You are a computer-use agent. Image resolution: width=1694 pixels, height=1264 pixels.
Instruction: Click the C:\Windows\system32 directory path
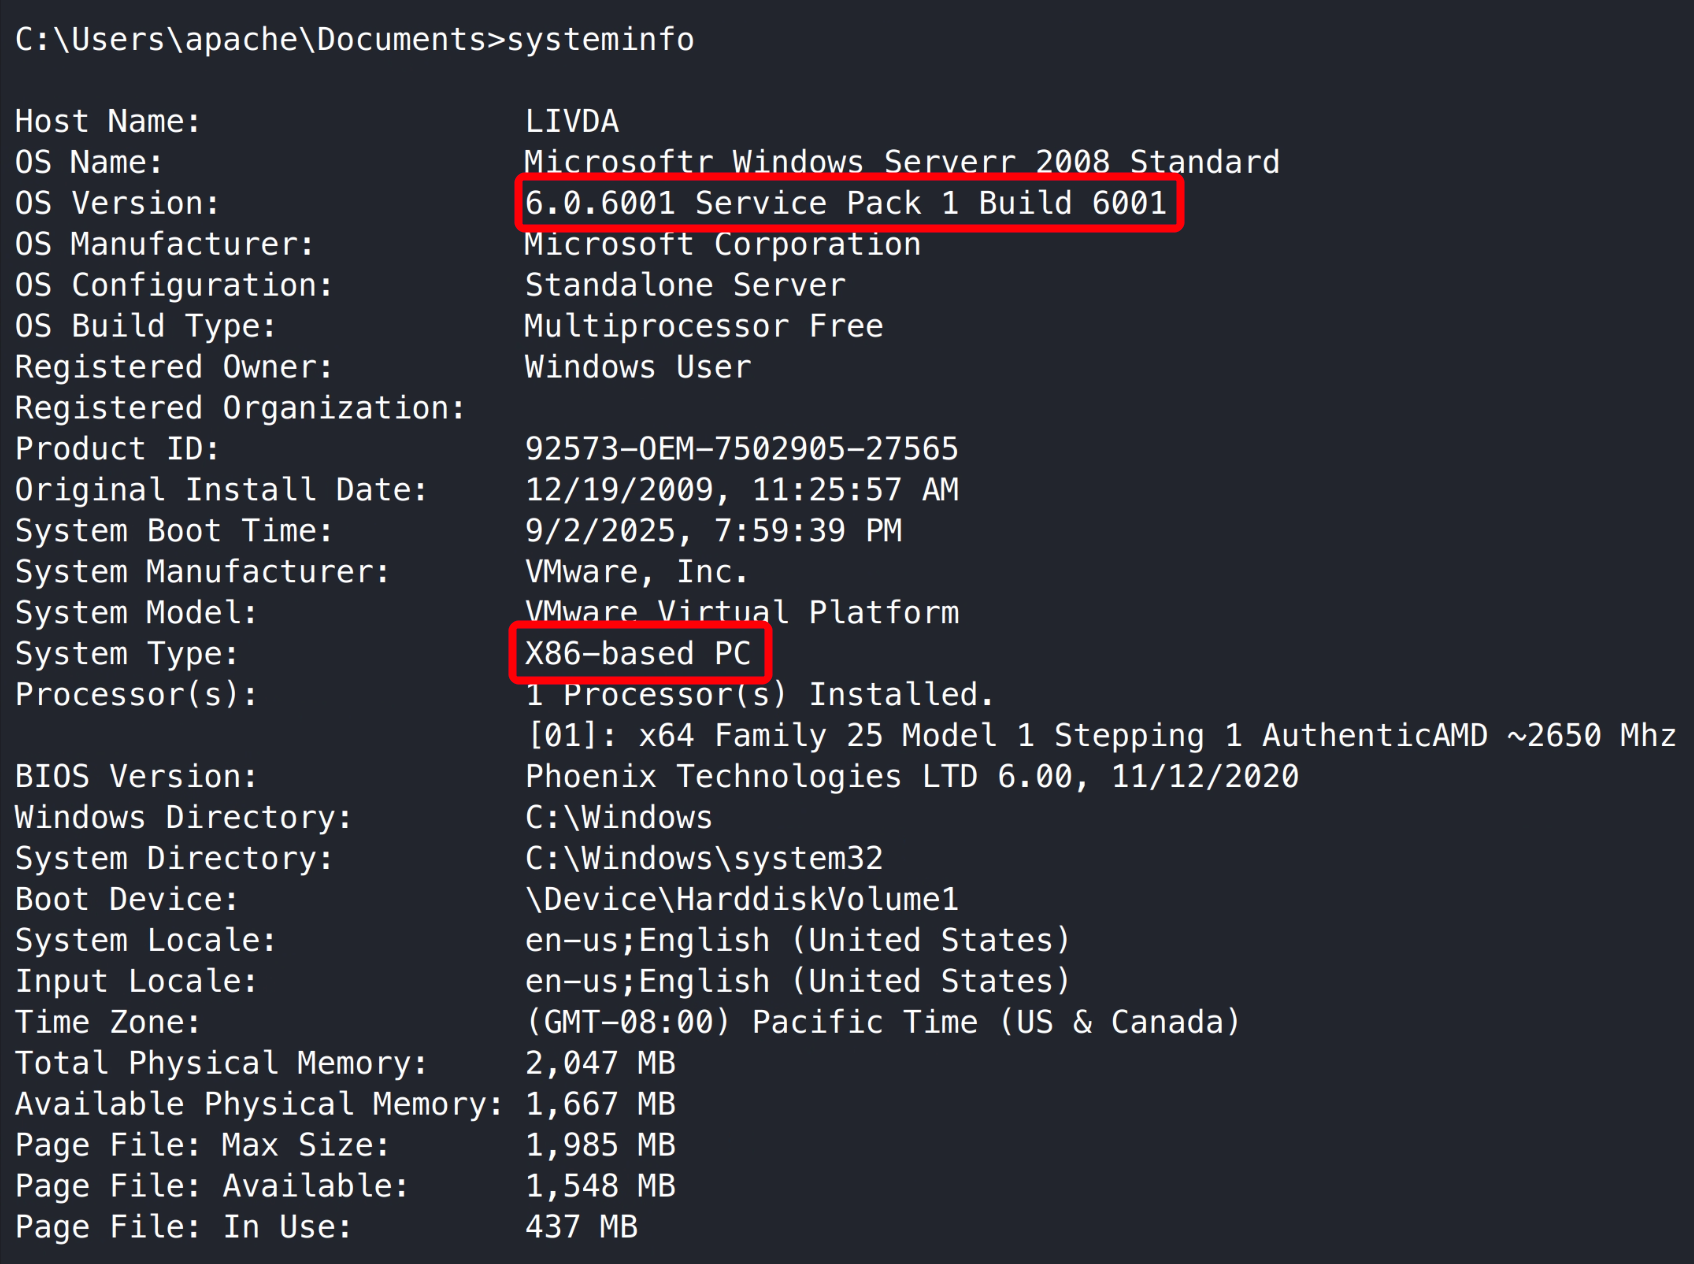click(704, 859)
